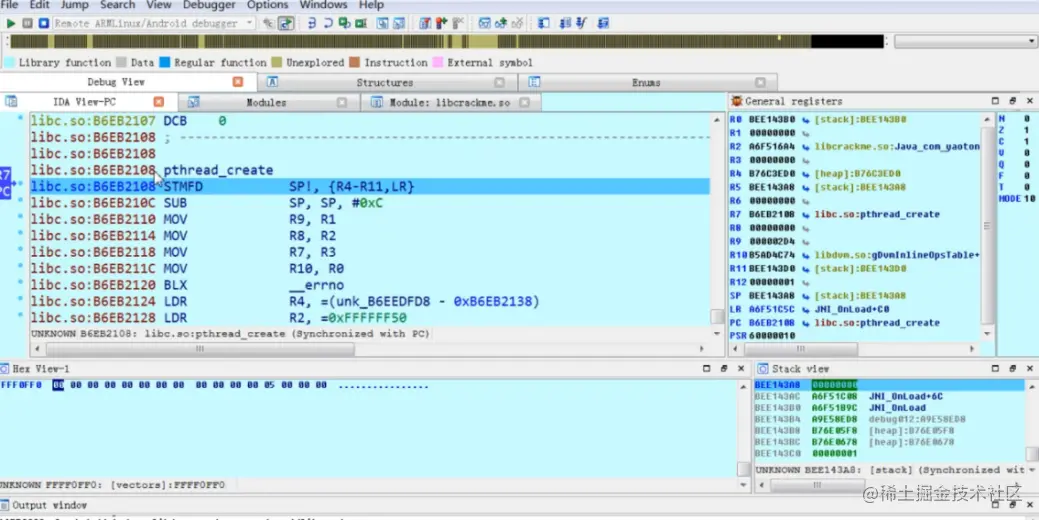Viewport: 1039px width, 520px height.
Task: Click the General registers panel icon
Action: tap(737, 101)
